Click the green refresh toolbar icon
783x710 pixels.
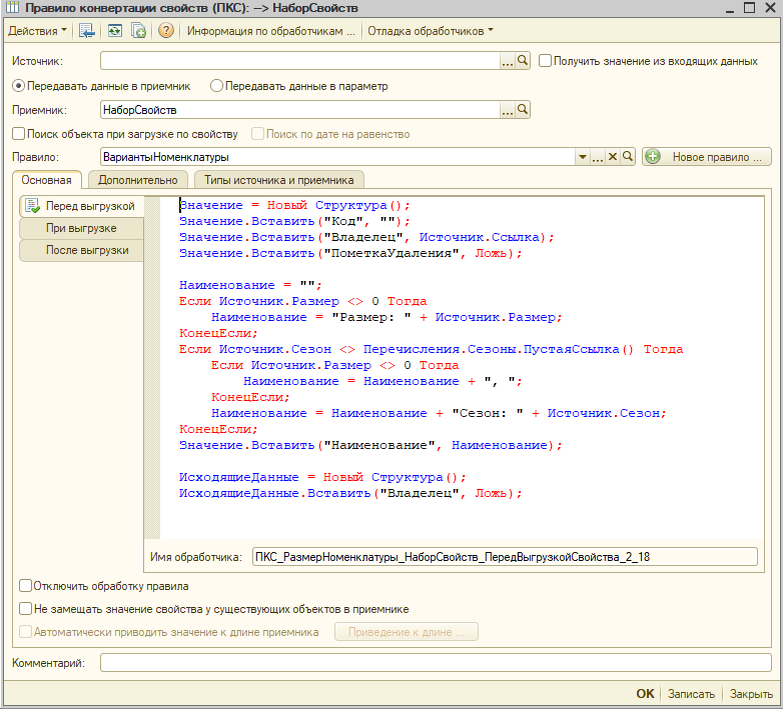click(x=115, y=31)
